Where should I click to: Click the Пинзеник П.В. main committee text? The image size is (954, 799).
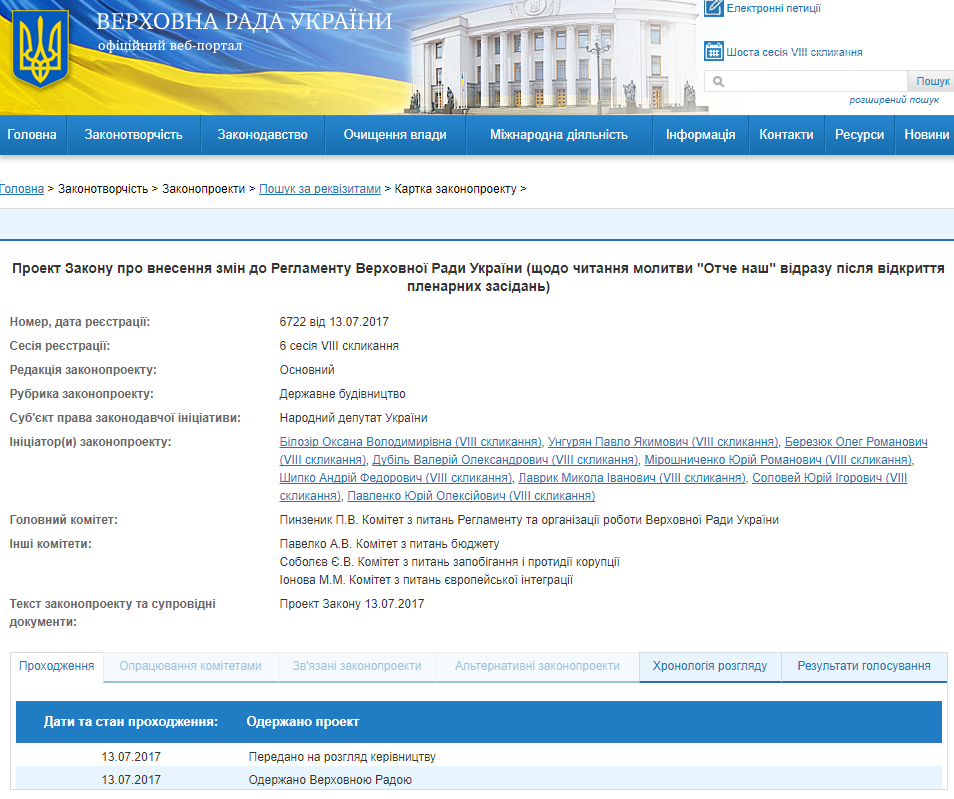pos(529,520)
